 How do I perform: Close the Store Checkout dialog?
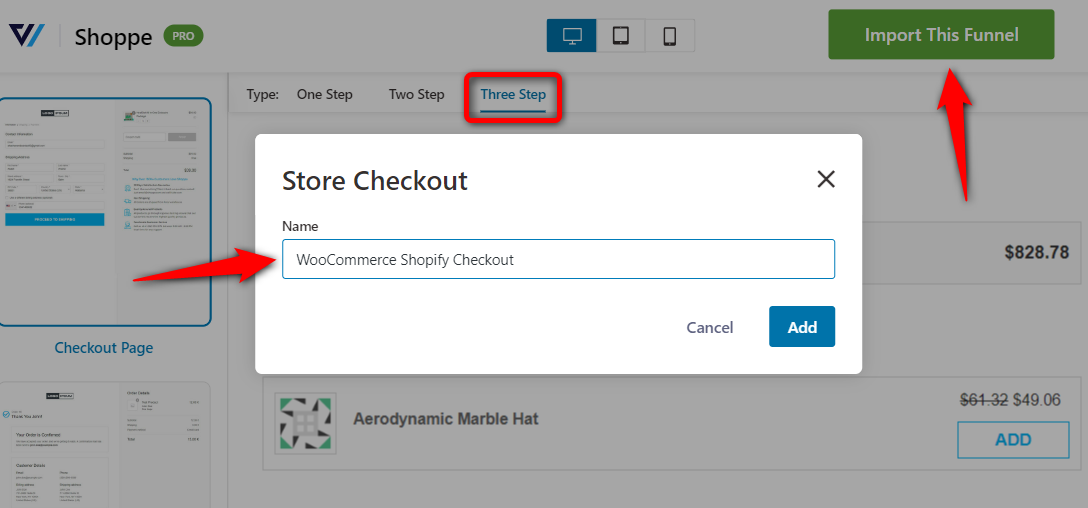826,180
